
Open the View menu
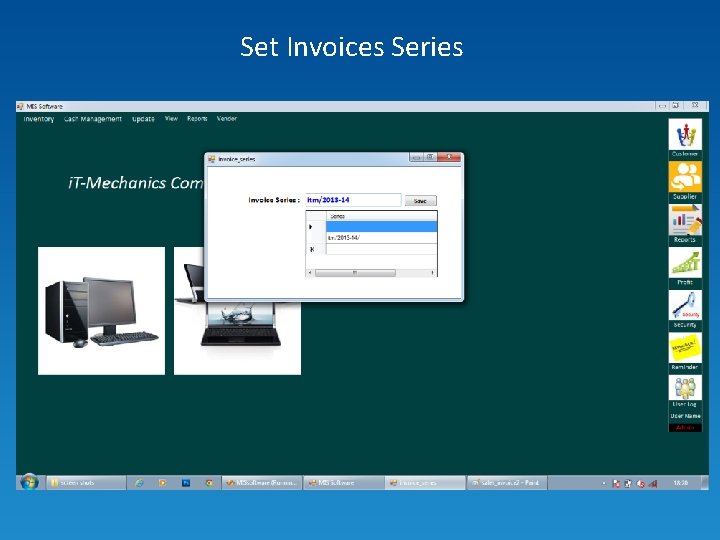[171, 118]
